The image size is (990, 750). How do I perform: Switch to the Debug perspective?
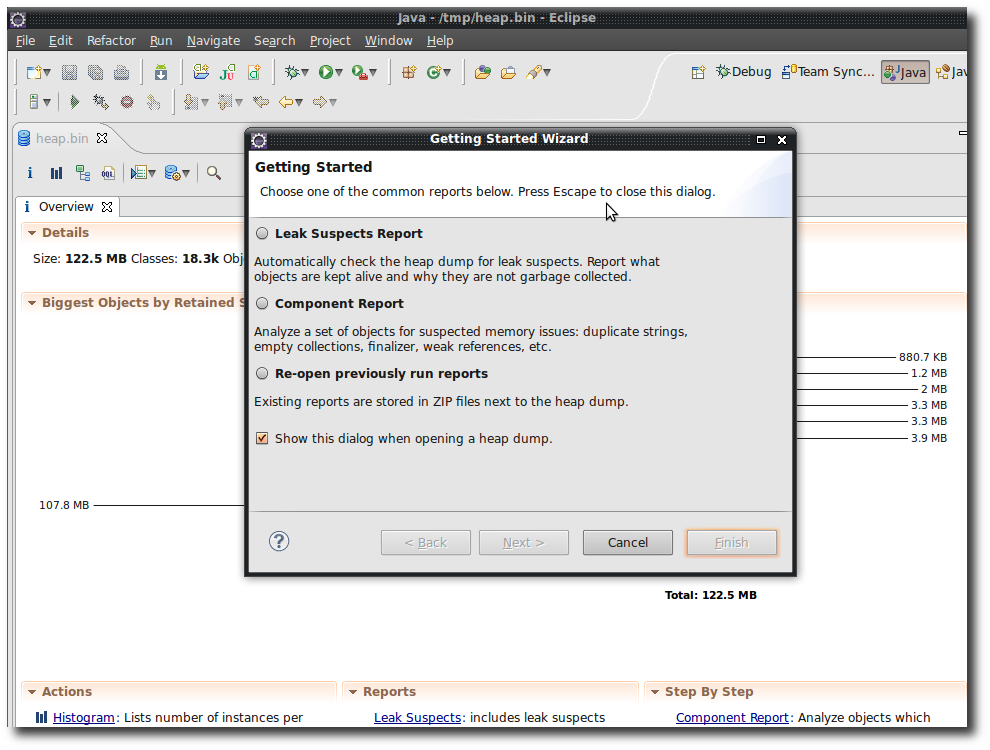coord(744,72)
